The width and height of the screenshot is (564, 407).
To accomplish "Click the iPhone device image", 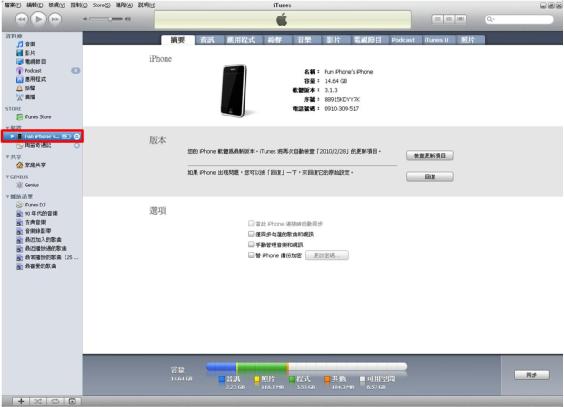I will pos(234,90).
